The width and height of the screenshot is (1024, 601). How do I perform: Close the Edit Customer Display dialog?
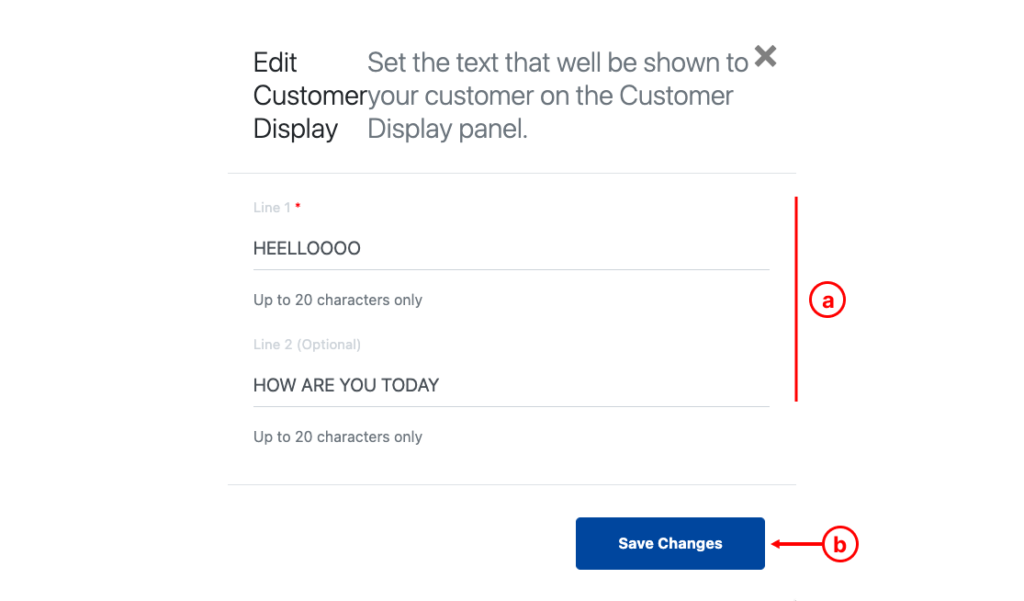tap(765, 56)
